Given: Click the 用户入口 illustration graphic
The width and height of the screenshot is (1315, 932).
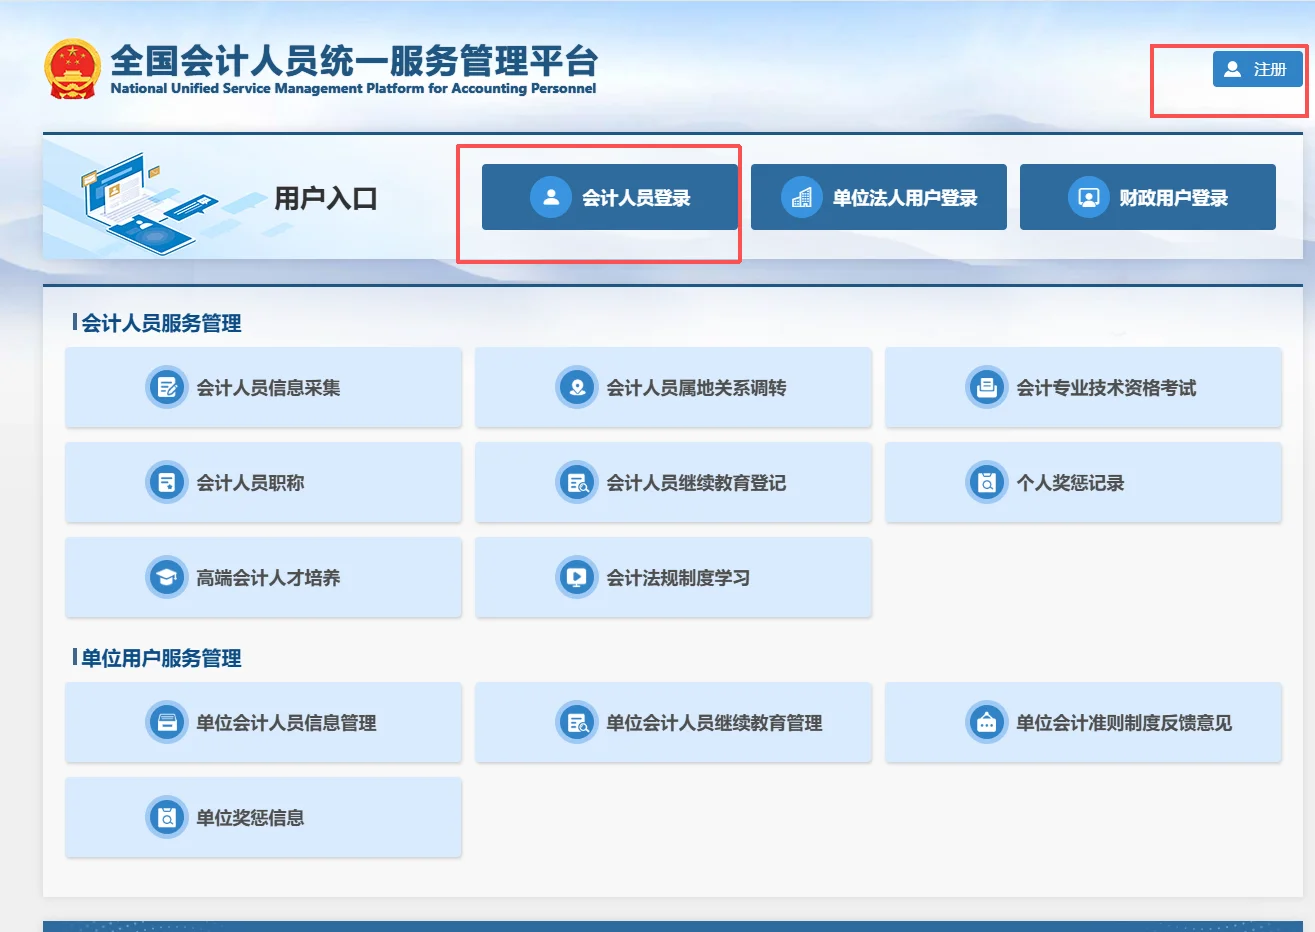Looking at the screenshot, I should point(150,203).
